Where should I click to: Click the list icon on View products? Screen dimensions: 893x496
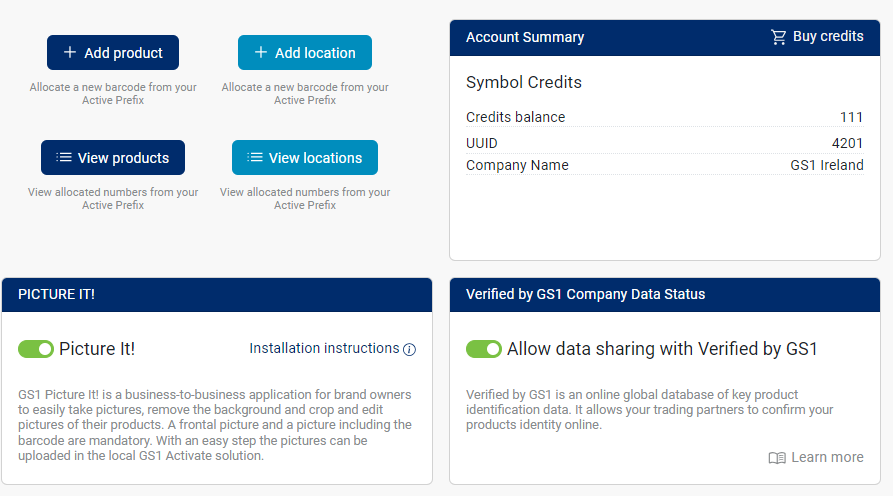pyautogui.click(x=64, y=157)
